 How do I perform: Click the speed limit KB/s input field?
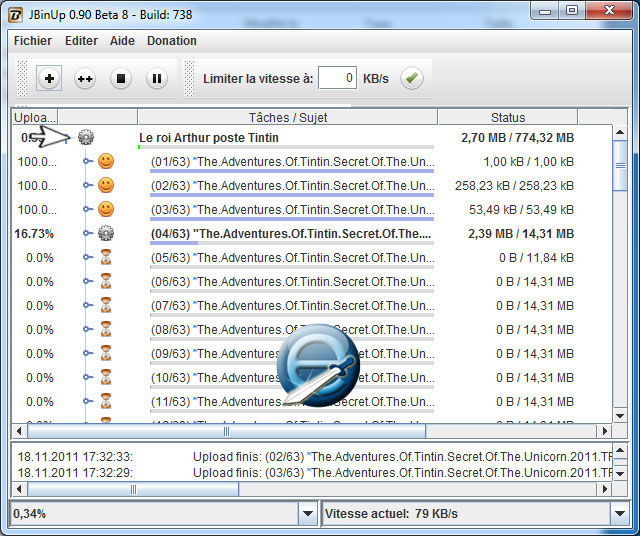tap(338, 78)
